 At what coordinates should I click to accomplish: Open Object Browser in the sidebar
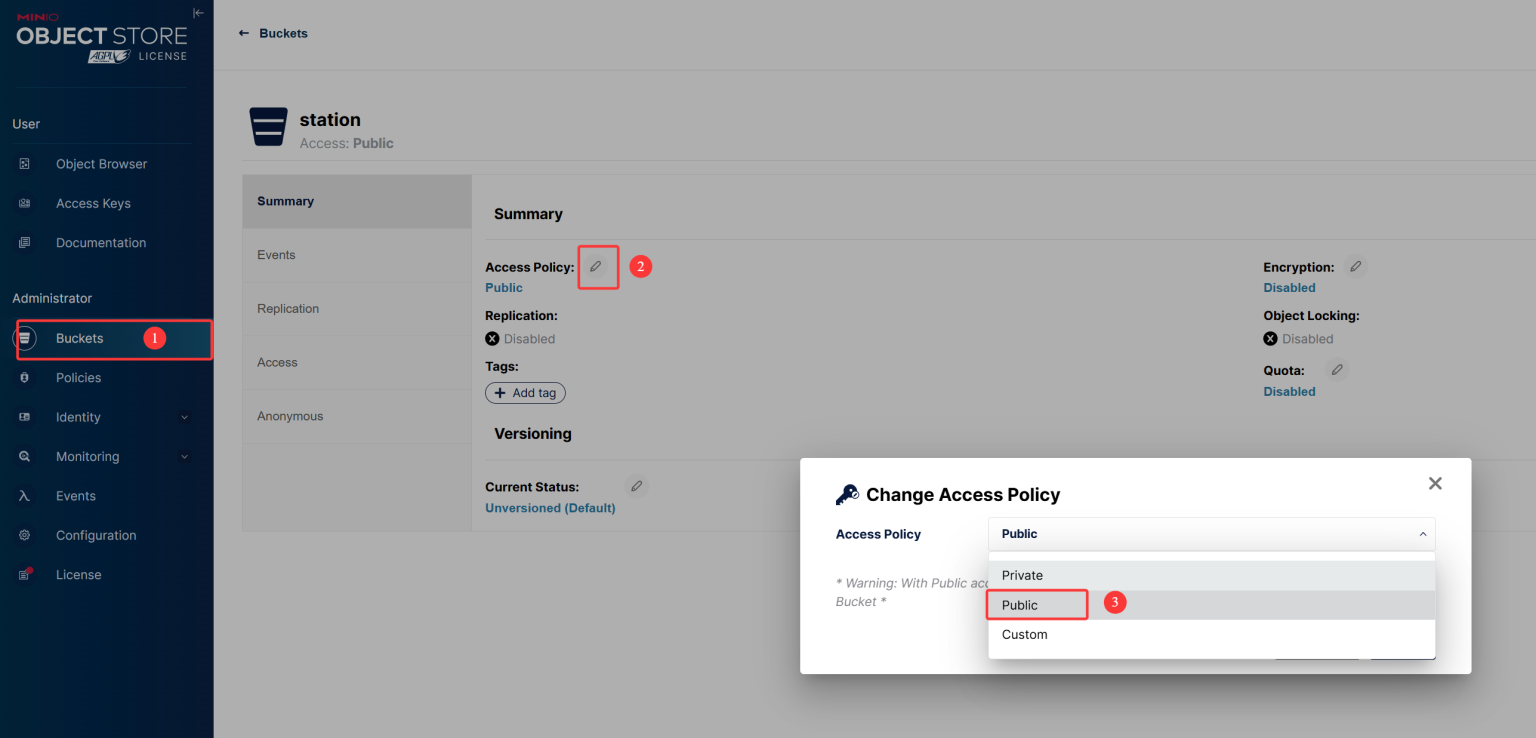click(101, 164)
